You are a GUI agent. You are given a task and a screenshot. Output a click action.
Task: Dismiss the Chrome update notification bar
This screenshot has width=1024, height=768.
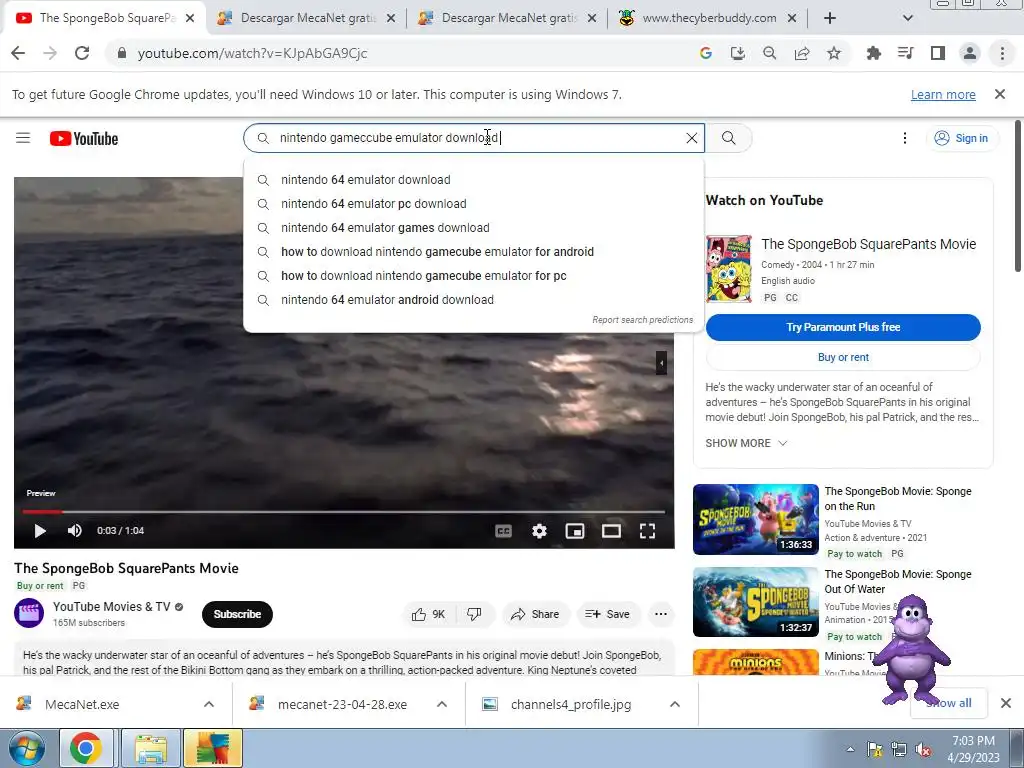999,94
